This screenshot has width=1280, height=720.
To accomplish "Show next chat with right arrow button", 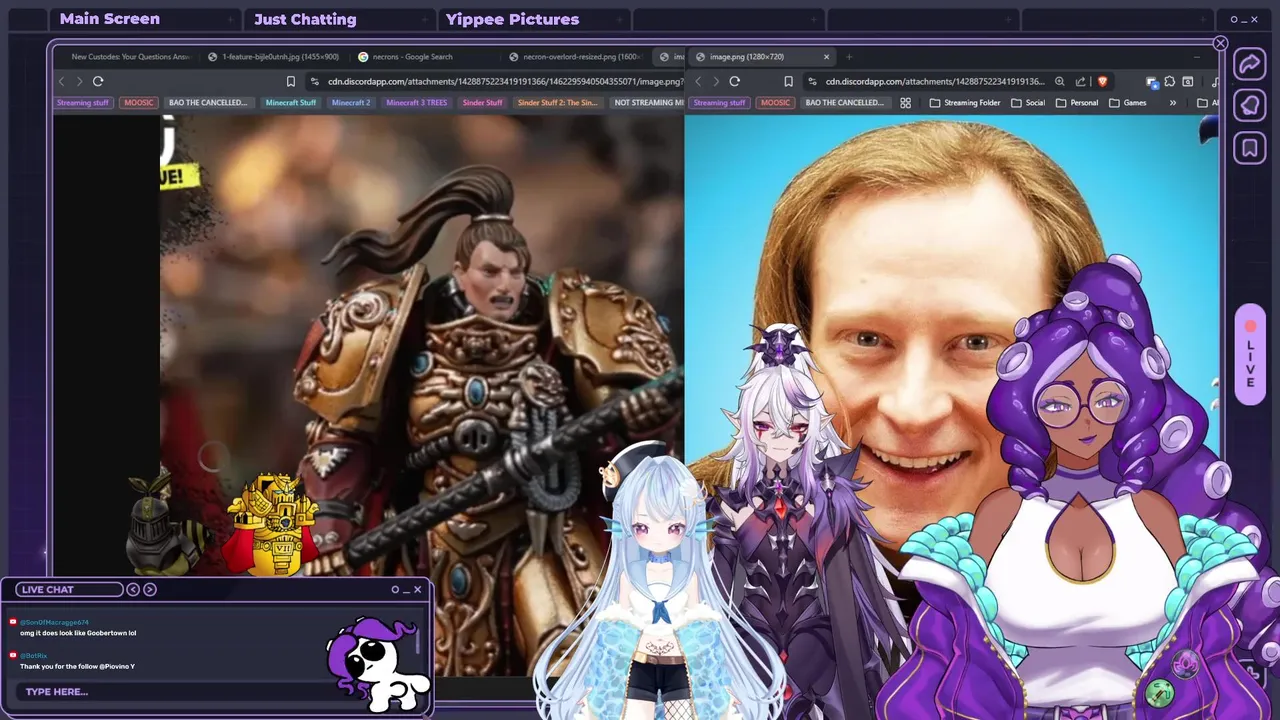I will [150, 589].
